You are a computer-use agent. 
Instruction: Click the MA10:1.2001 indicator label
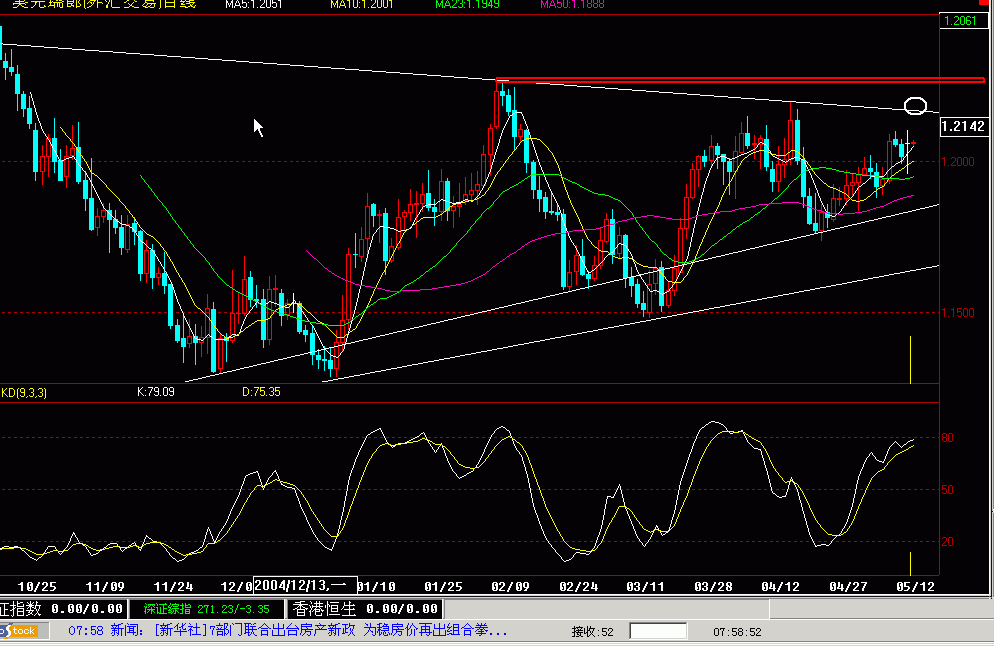[361, 4]
